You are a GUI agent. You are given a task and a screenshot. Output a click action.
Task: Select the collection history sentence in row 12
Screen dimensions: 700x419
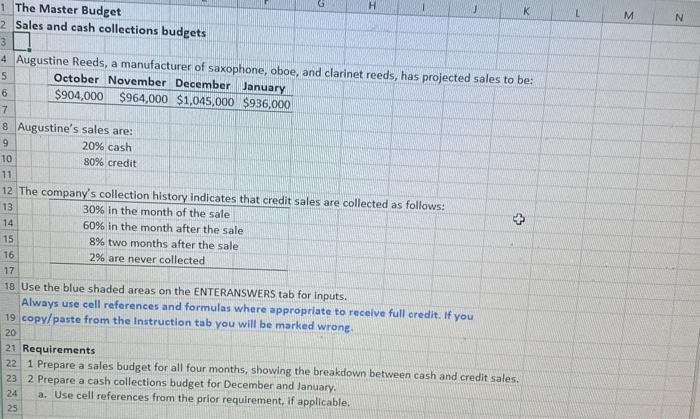click(x=232, y=199)
